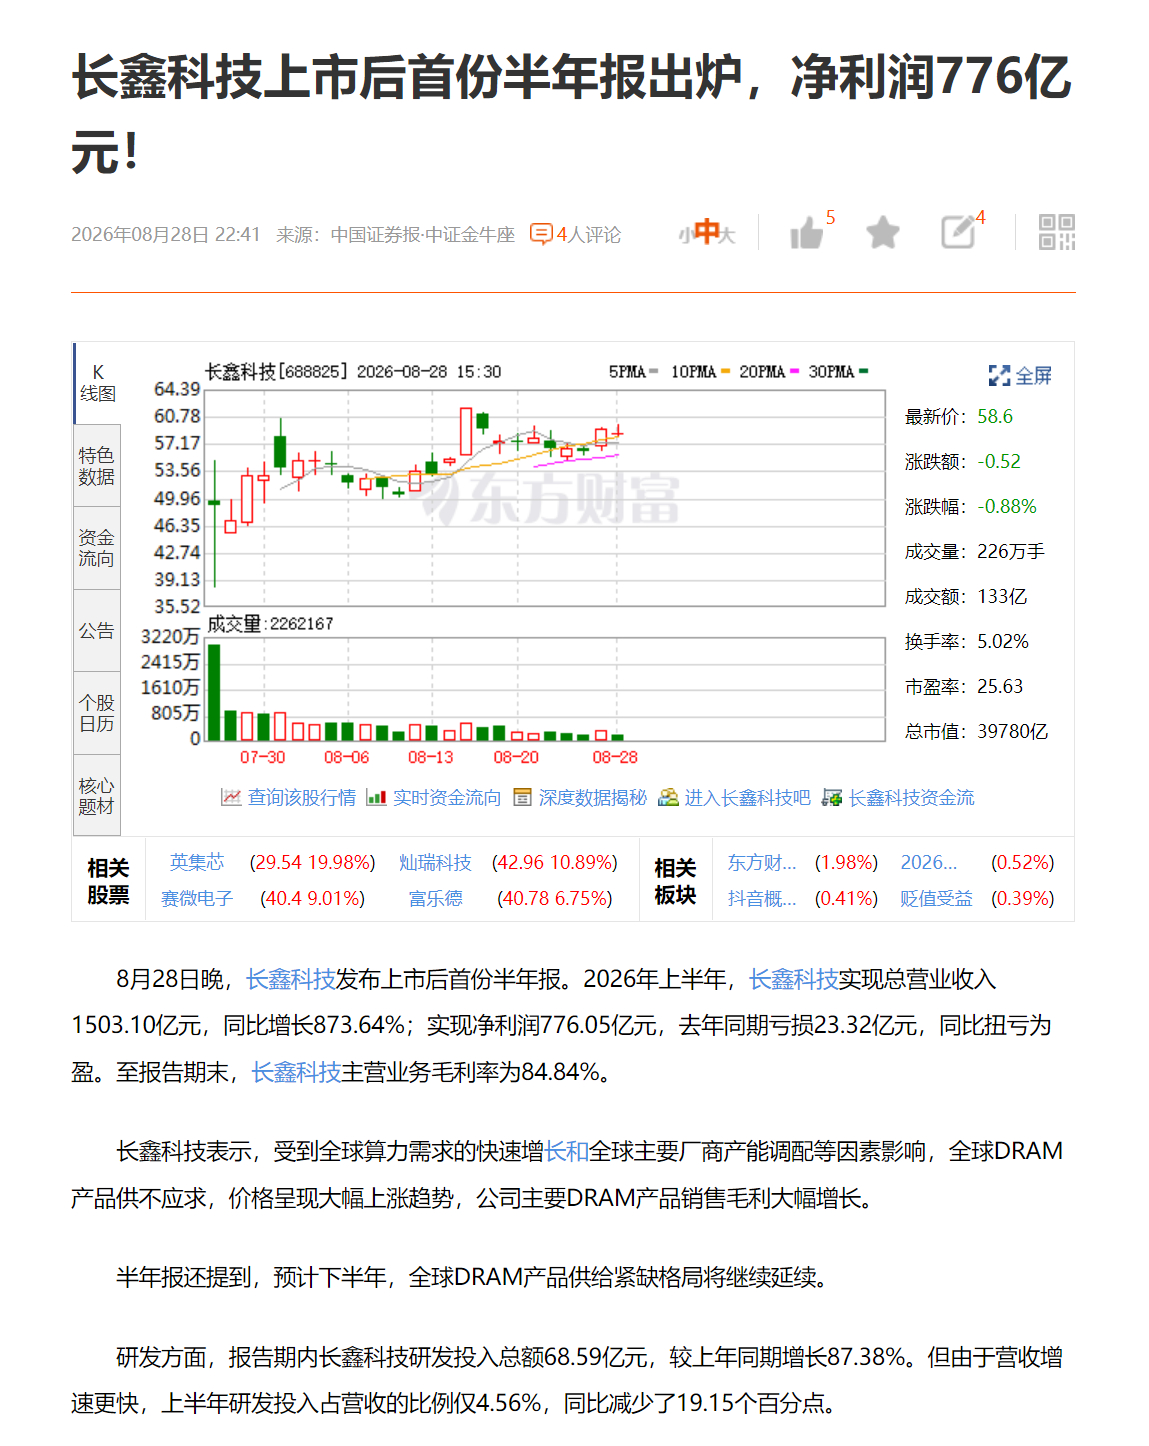Click the 成交额 133亿 value
The height and width of the screenshot is (1446, 1149).
point(1002,596)
